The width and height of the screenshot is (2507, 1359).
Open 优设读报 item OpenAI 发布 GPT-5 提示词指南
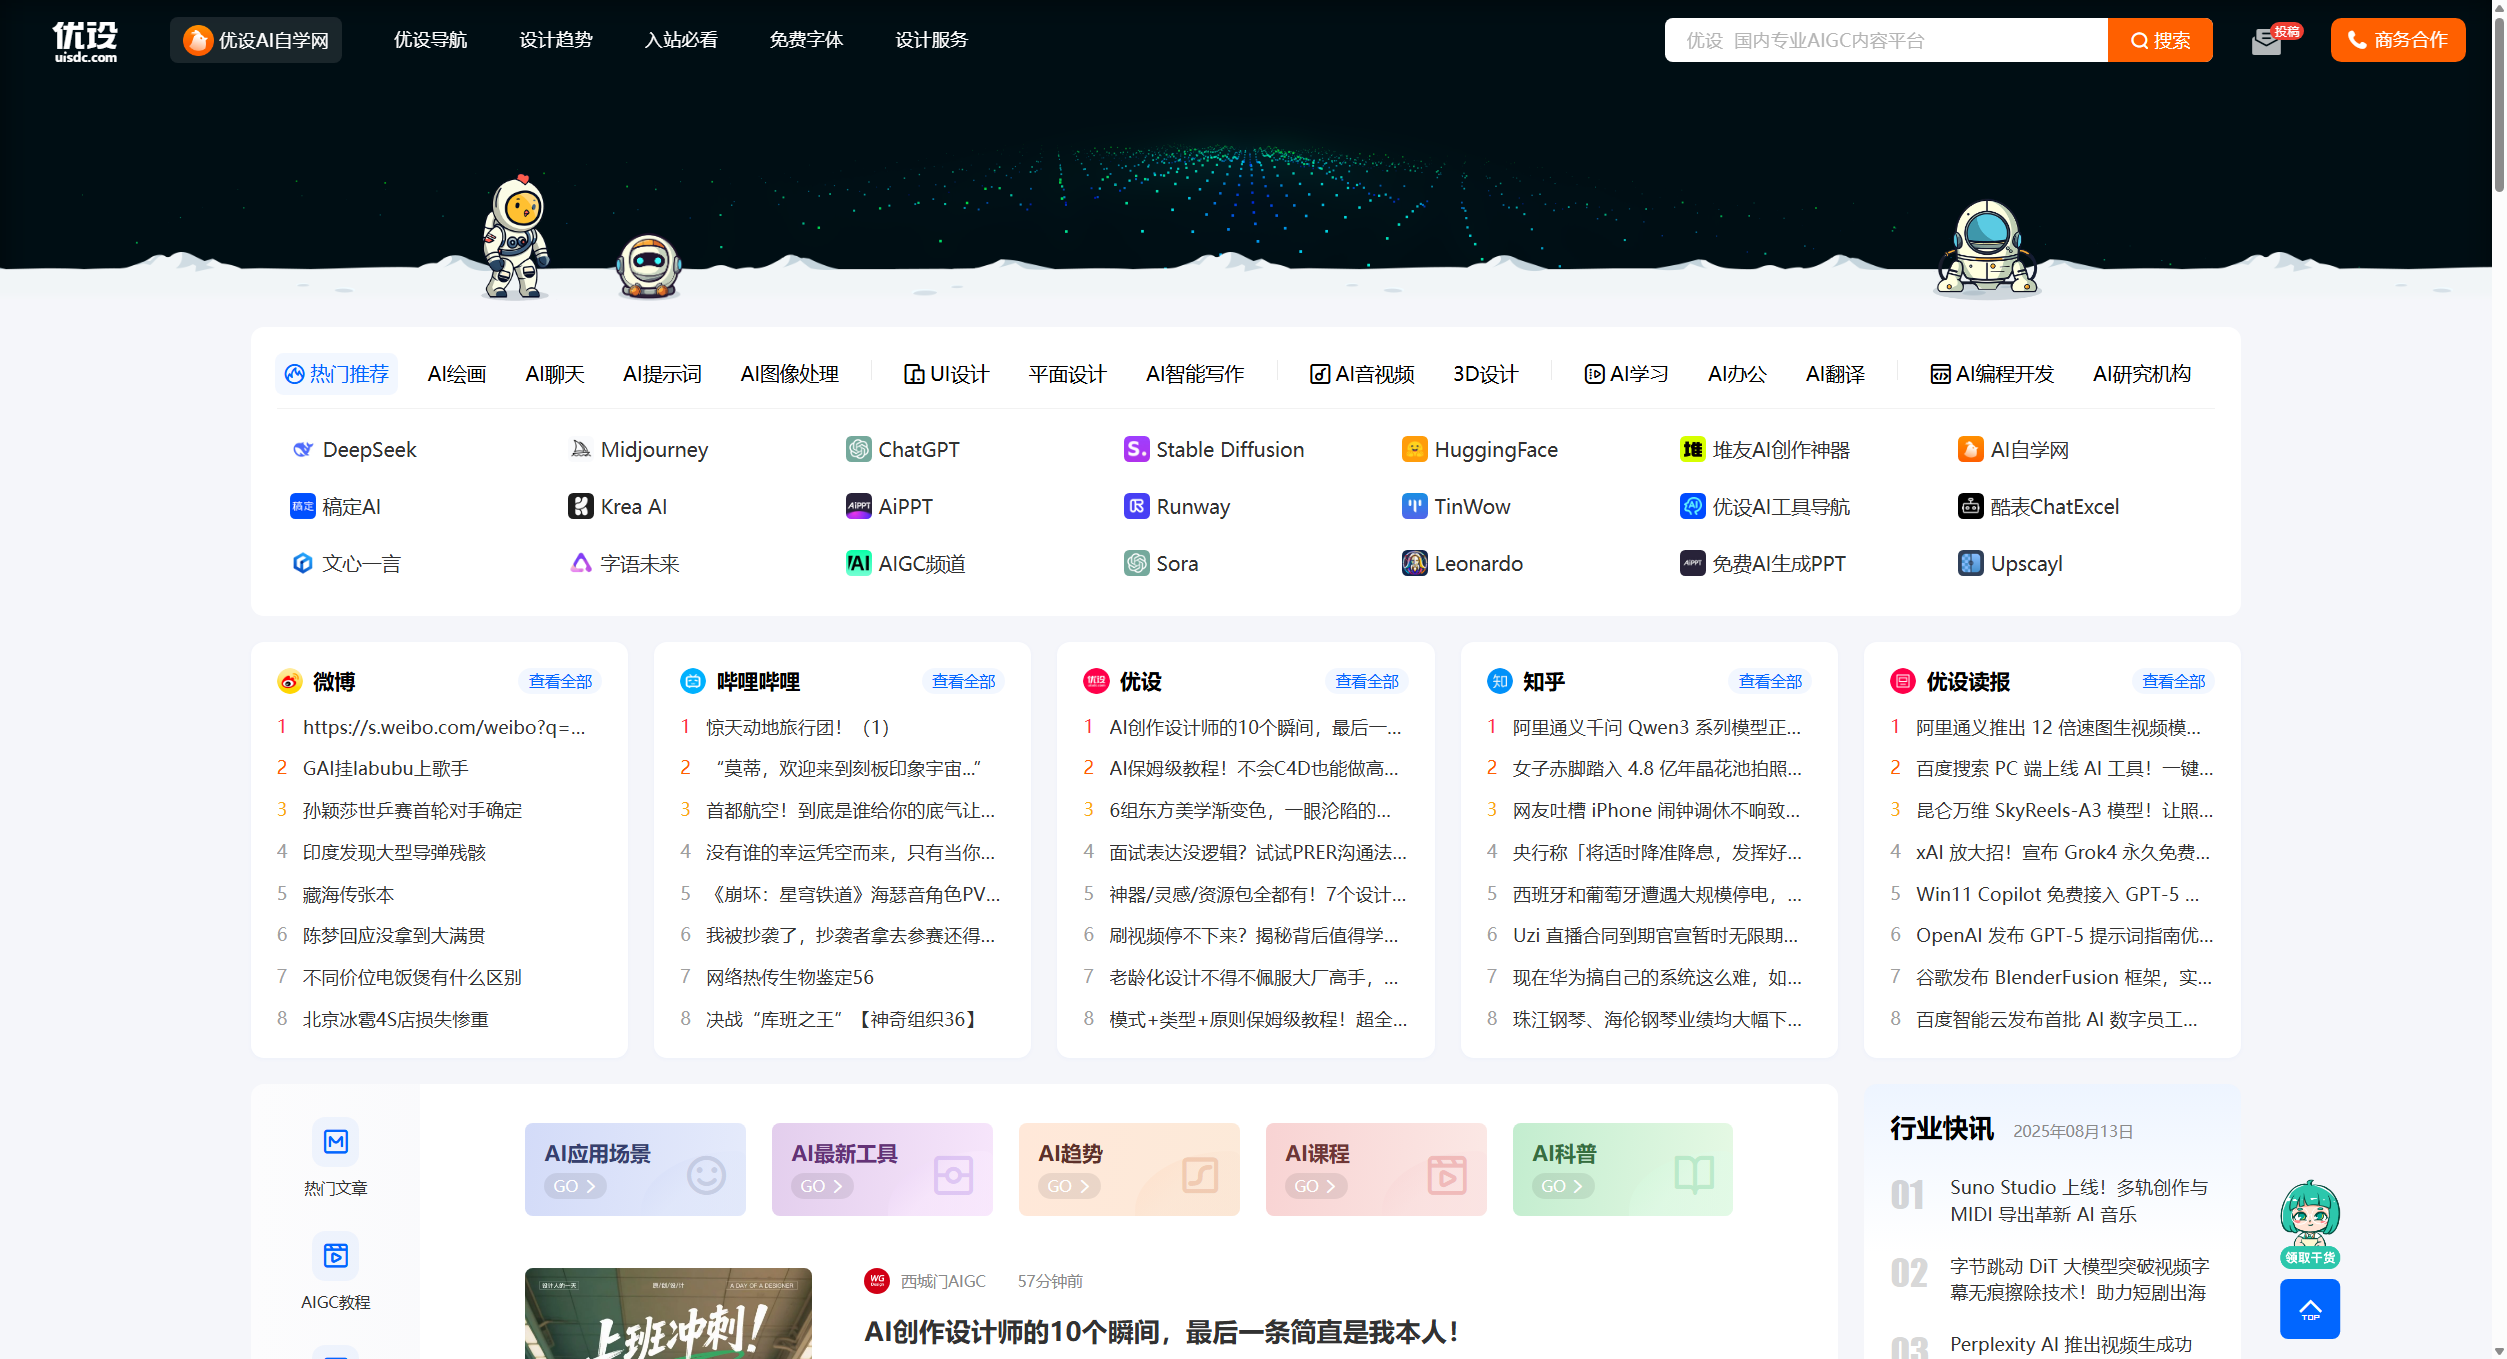point(2064,936)
